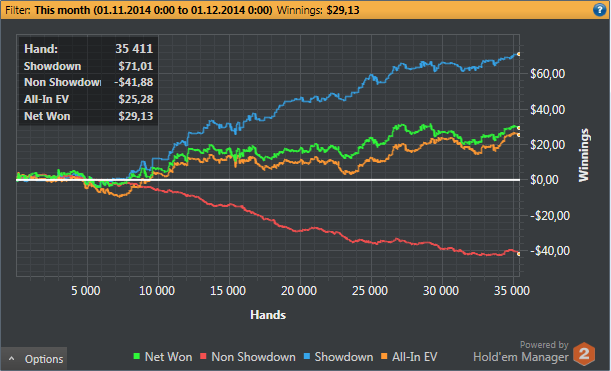The image size is (611, 371).
Task: Toggle the Net Won legend entry
Action: click(x=162, y=357)
